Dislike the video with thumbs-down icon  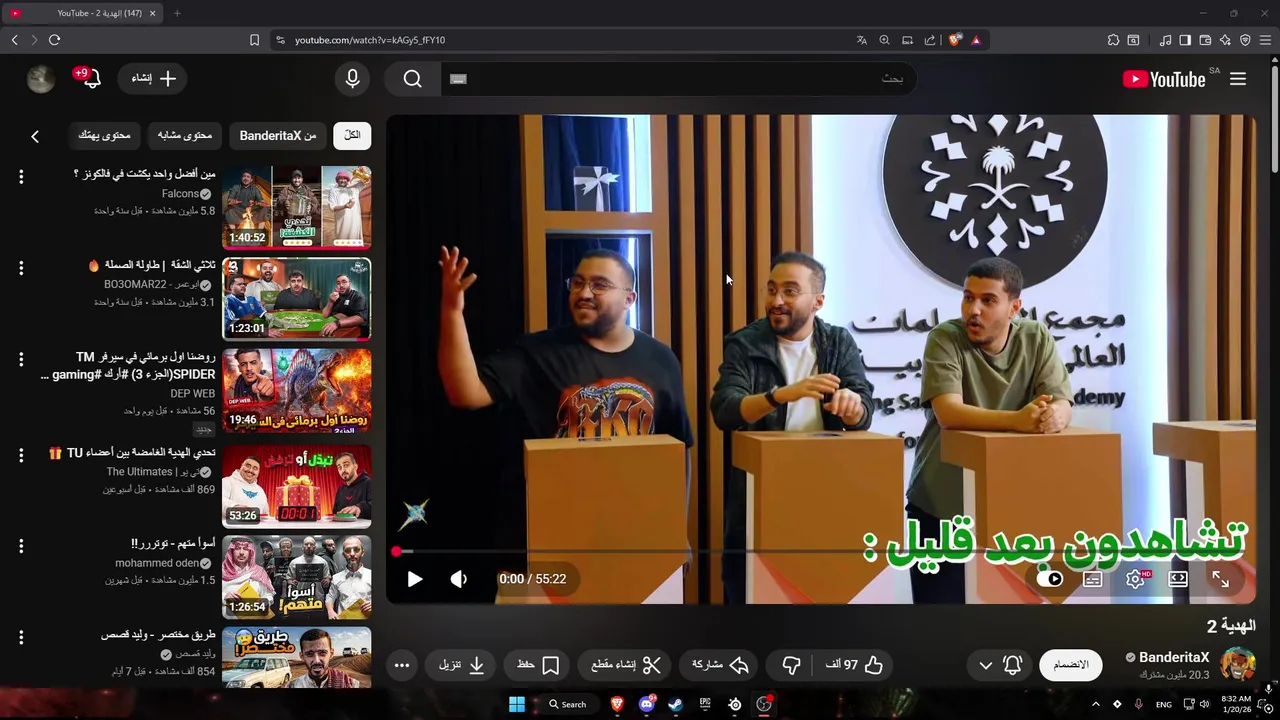[791, 665]
